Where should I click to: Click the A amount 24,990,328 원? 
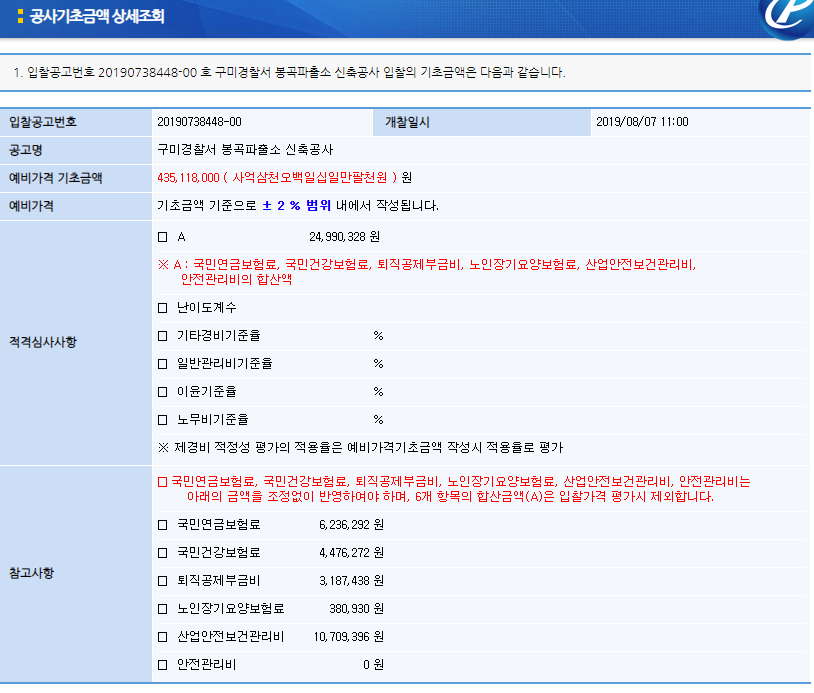tap(345, 237)
